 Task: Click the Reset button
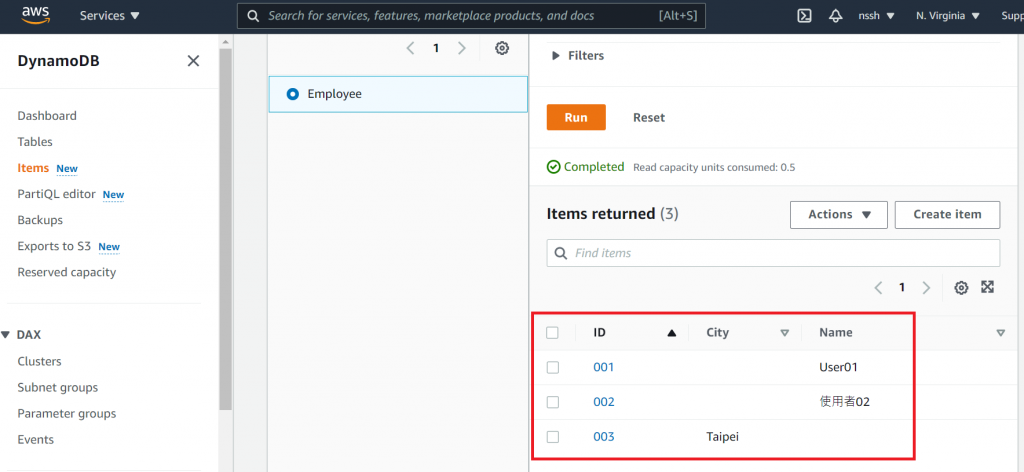click(x=648, y=118)
